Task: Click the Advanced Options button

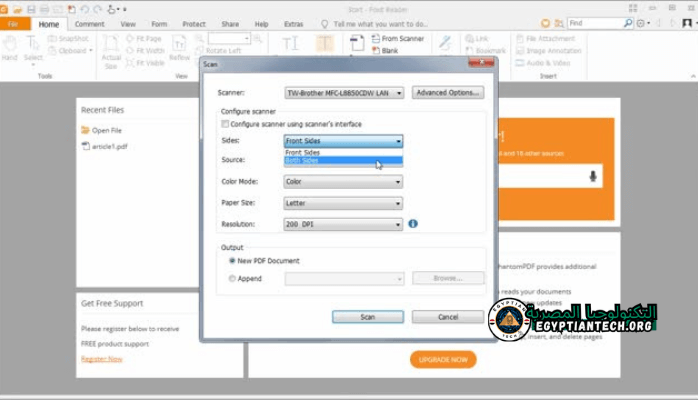Action: pyautogui.click(x=447, y=93)
